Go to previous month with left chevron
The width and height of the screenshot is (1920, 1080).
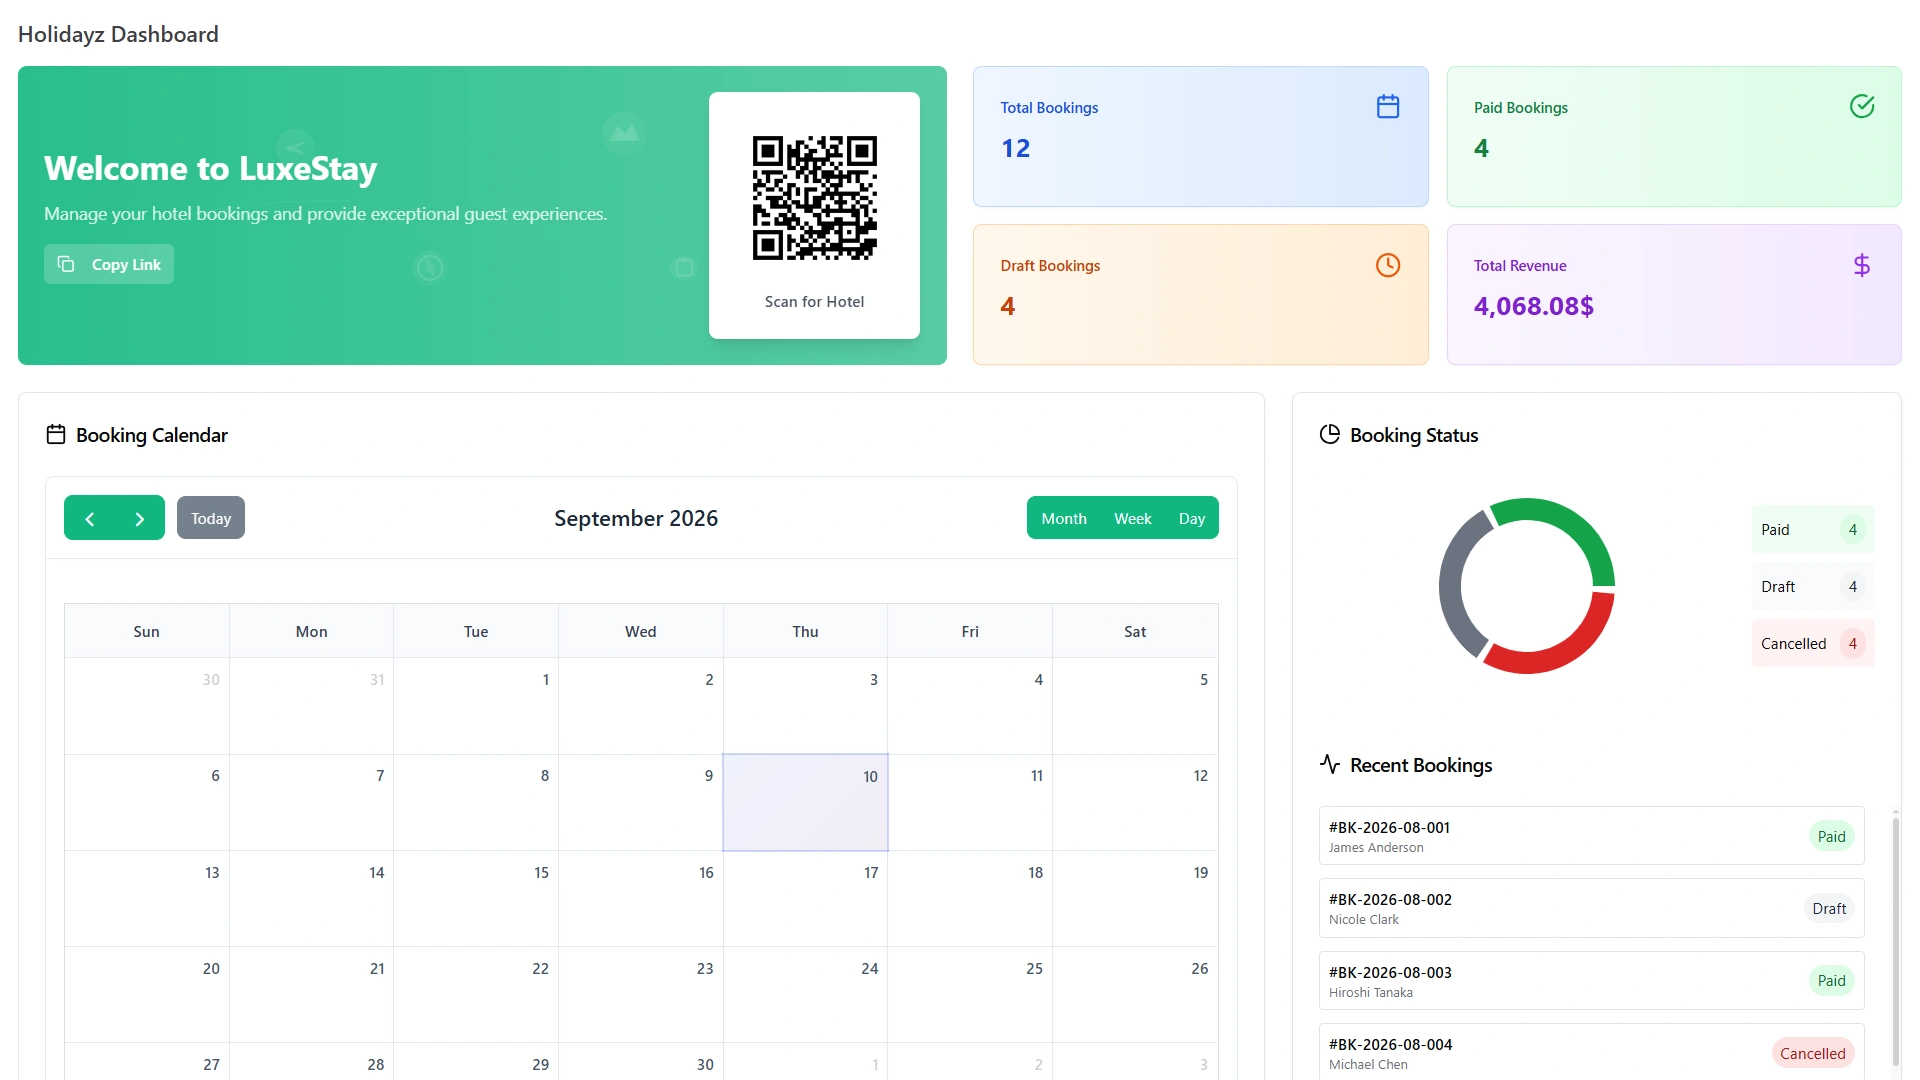click(90, 518)
